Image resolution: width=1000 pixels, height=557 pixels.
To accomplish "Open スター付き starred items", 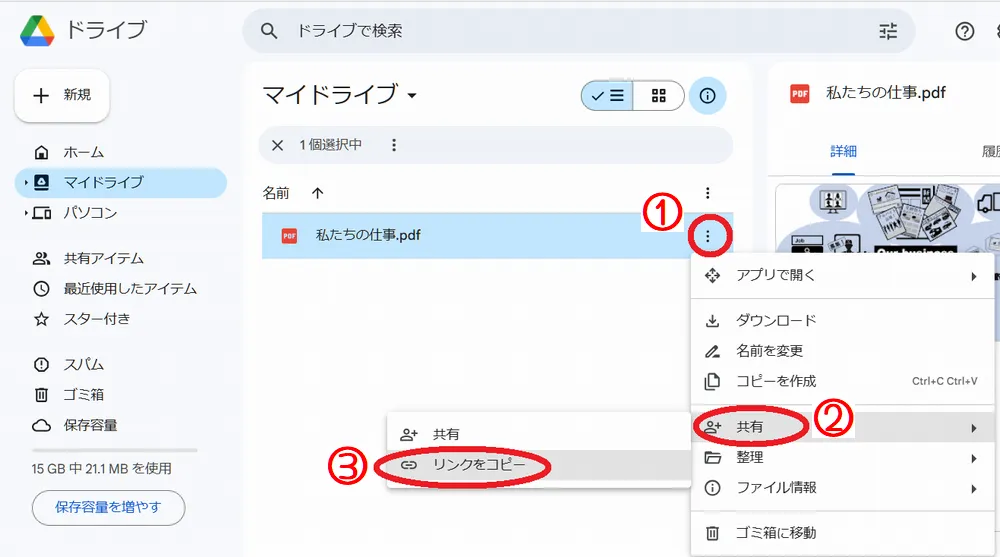I will (96, 319).
